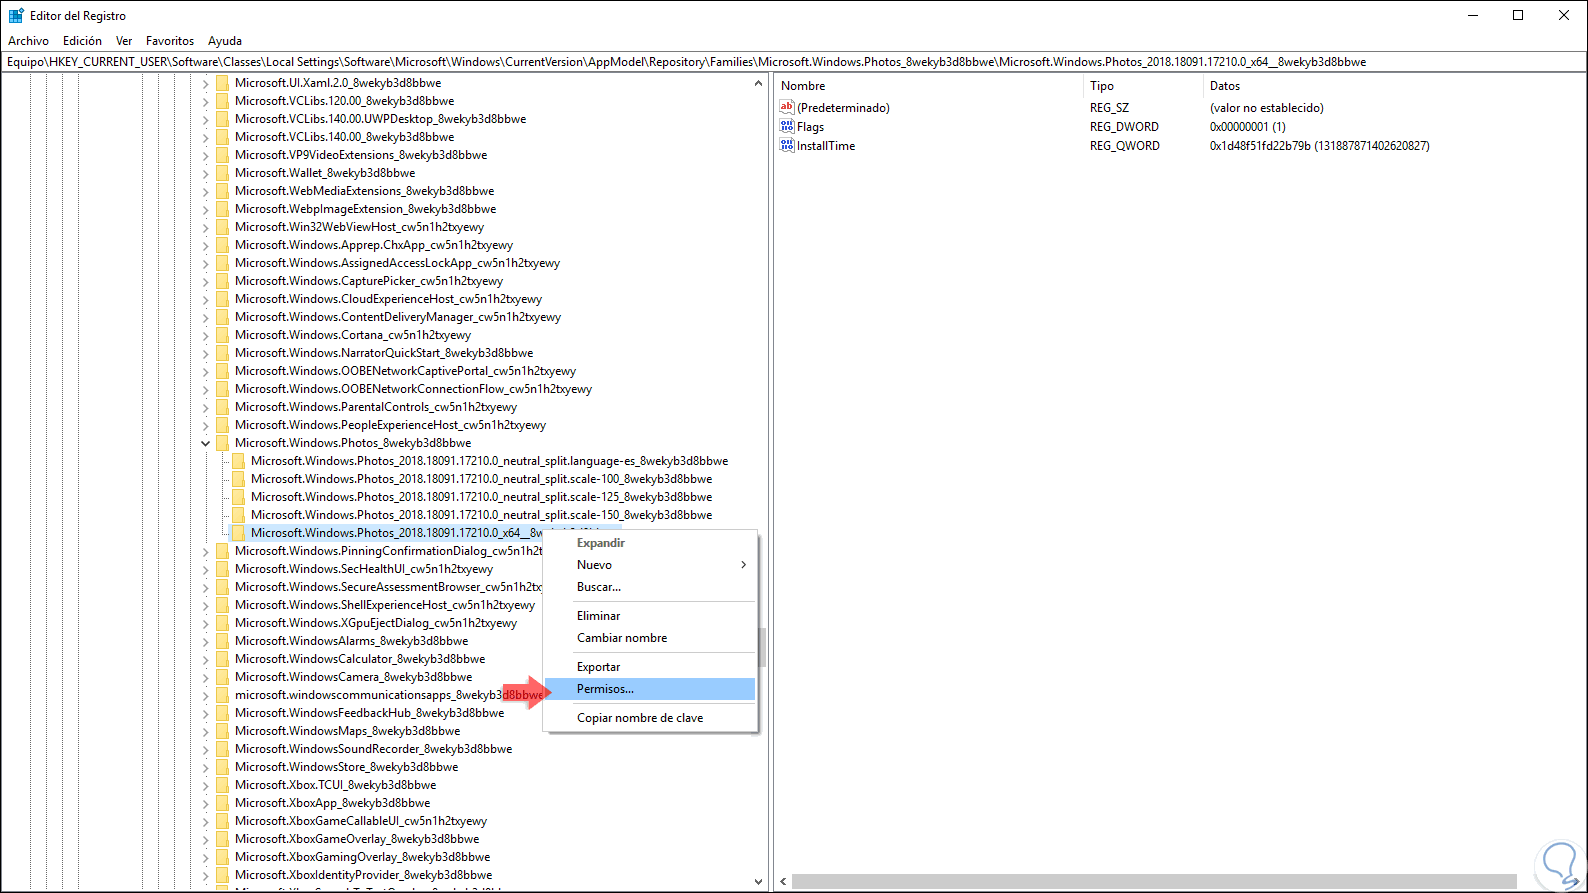Viewport: 1588px width, 893px height.
Task: Choose Eliminar in the context menu
Action: coord(650,616)
